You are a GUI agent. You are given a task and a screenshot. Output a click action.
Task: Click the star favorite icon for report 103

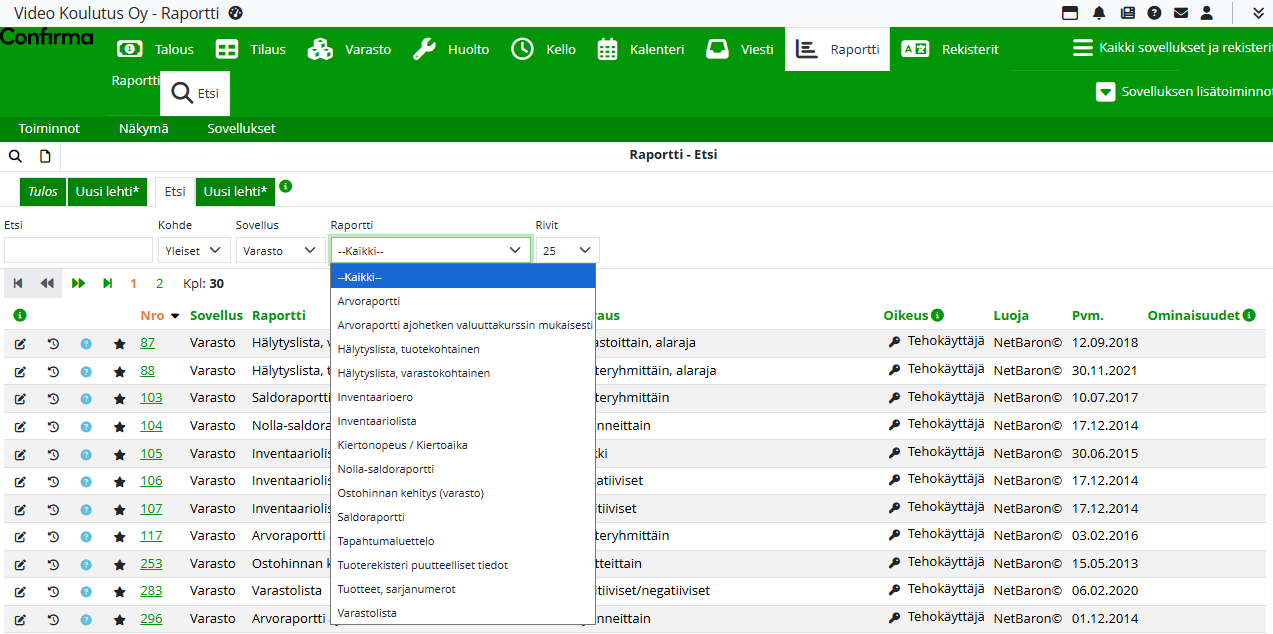pos(120,398)
